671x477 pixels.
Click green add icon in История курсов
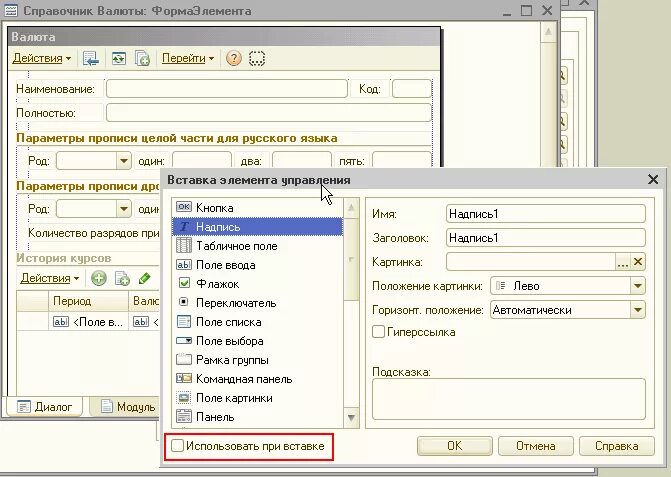point(98,278)
